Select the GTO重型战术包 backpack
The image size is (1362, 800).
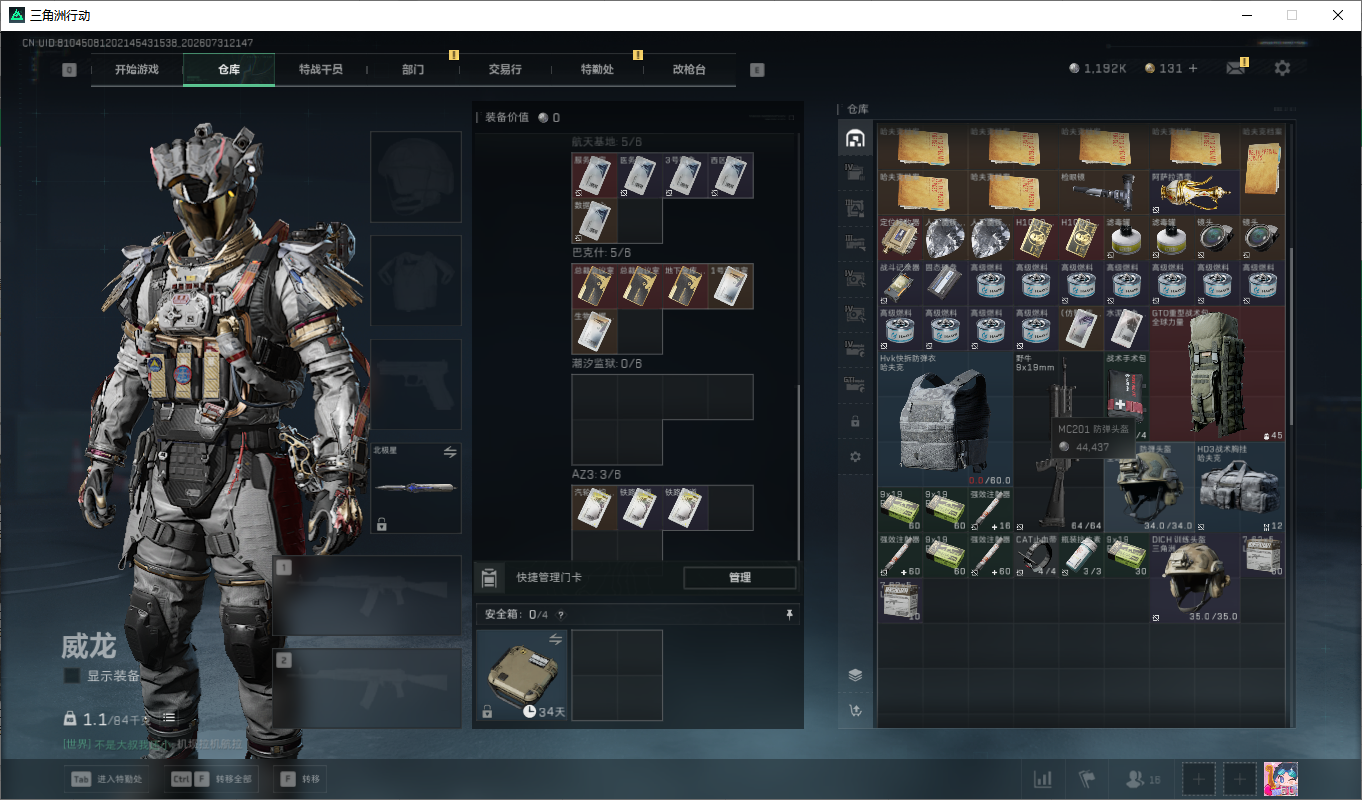1216,374
